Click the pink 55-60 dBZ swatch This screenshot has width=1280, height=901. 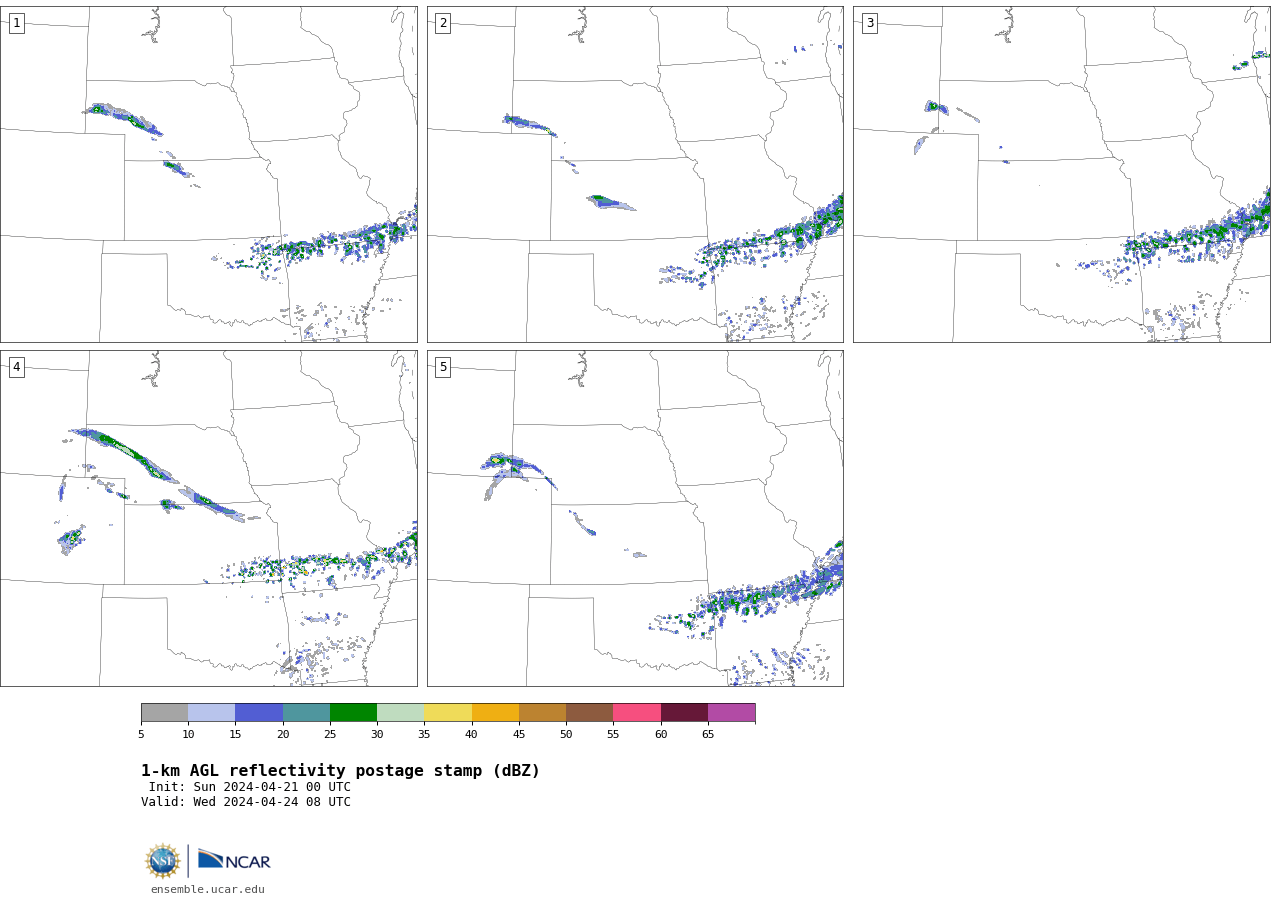click(x=637, y=713)
